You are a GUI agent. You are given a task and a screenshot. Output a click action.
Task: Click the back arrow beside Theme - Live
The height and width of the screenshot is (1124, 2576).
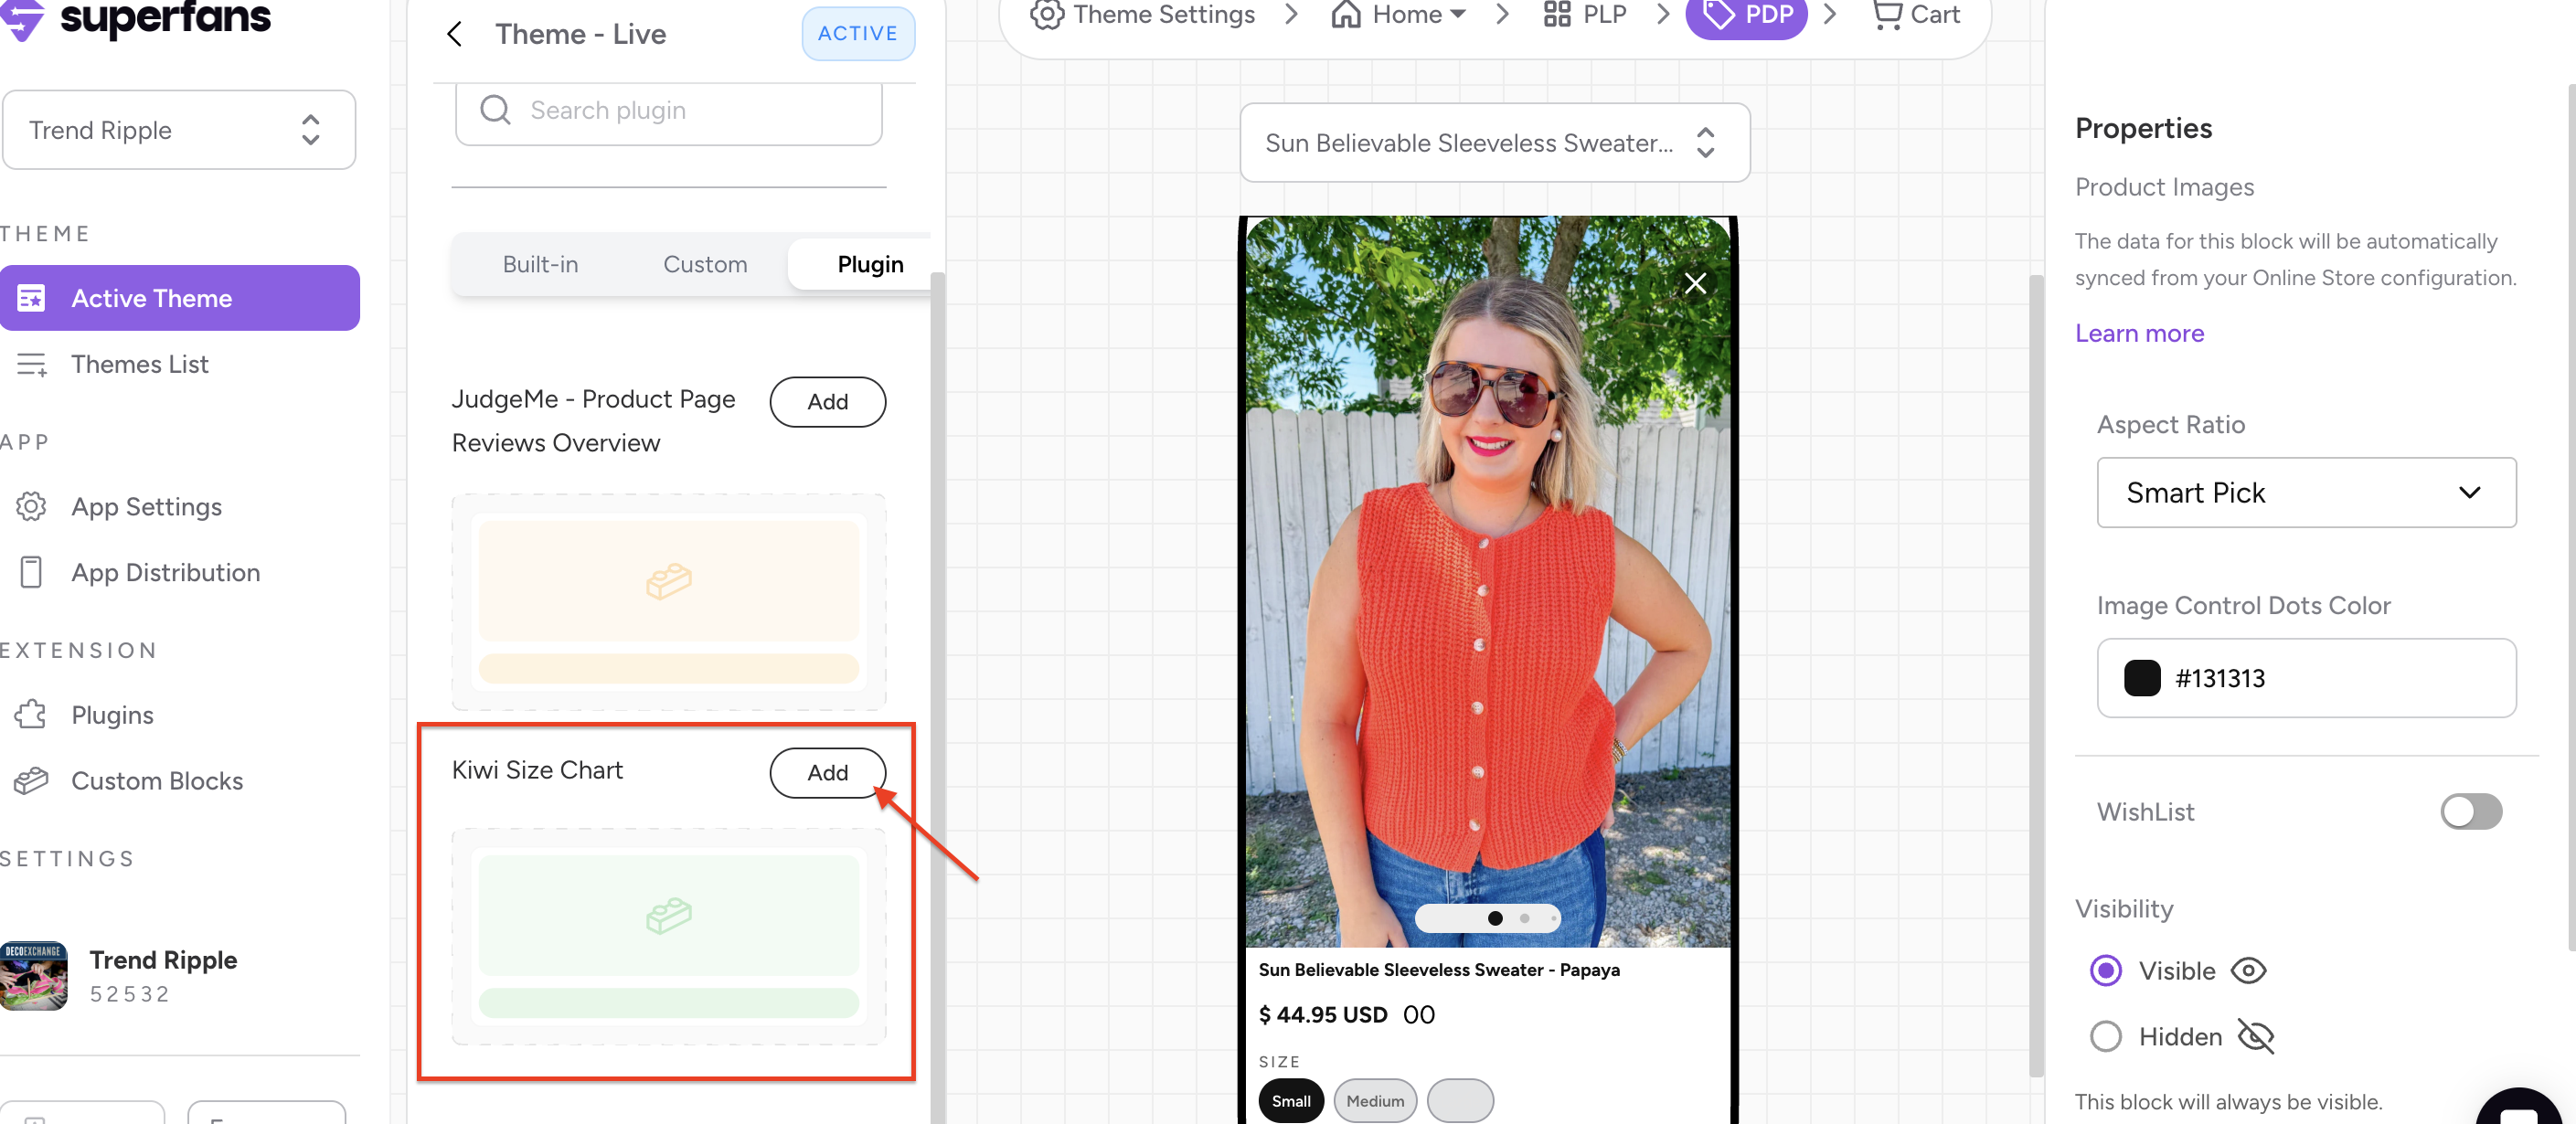454,34
